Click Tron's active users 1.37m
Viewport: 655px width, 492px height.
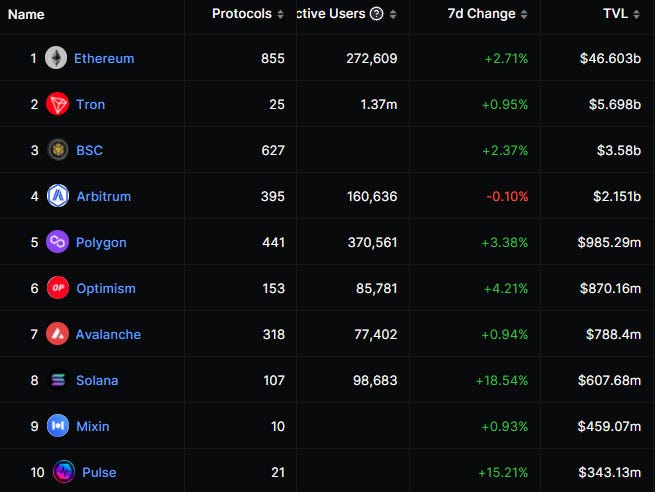pos(379,104)
